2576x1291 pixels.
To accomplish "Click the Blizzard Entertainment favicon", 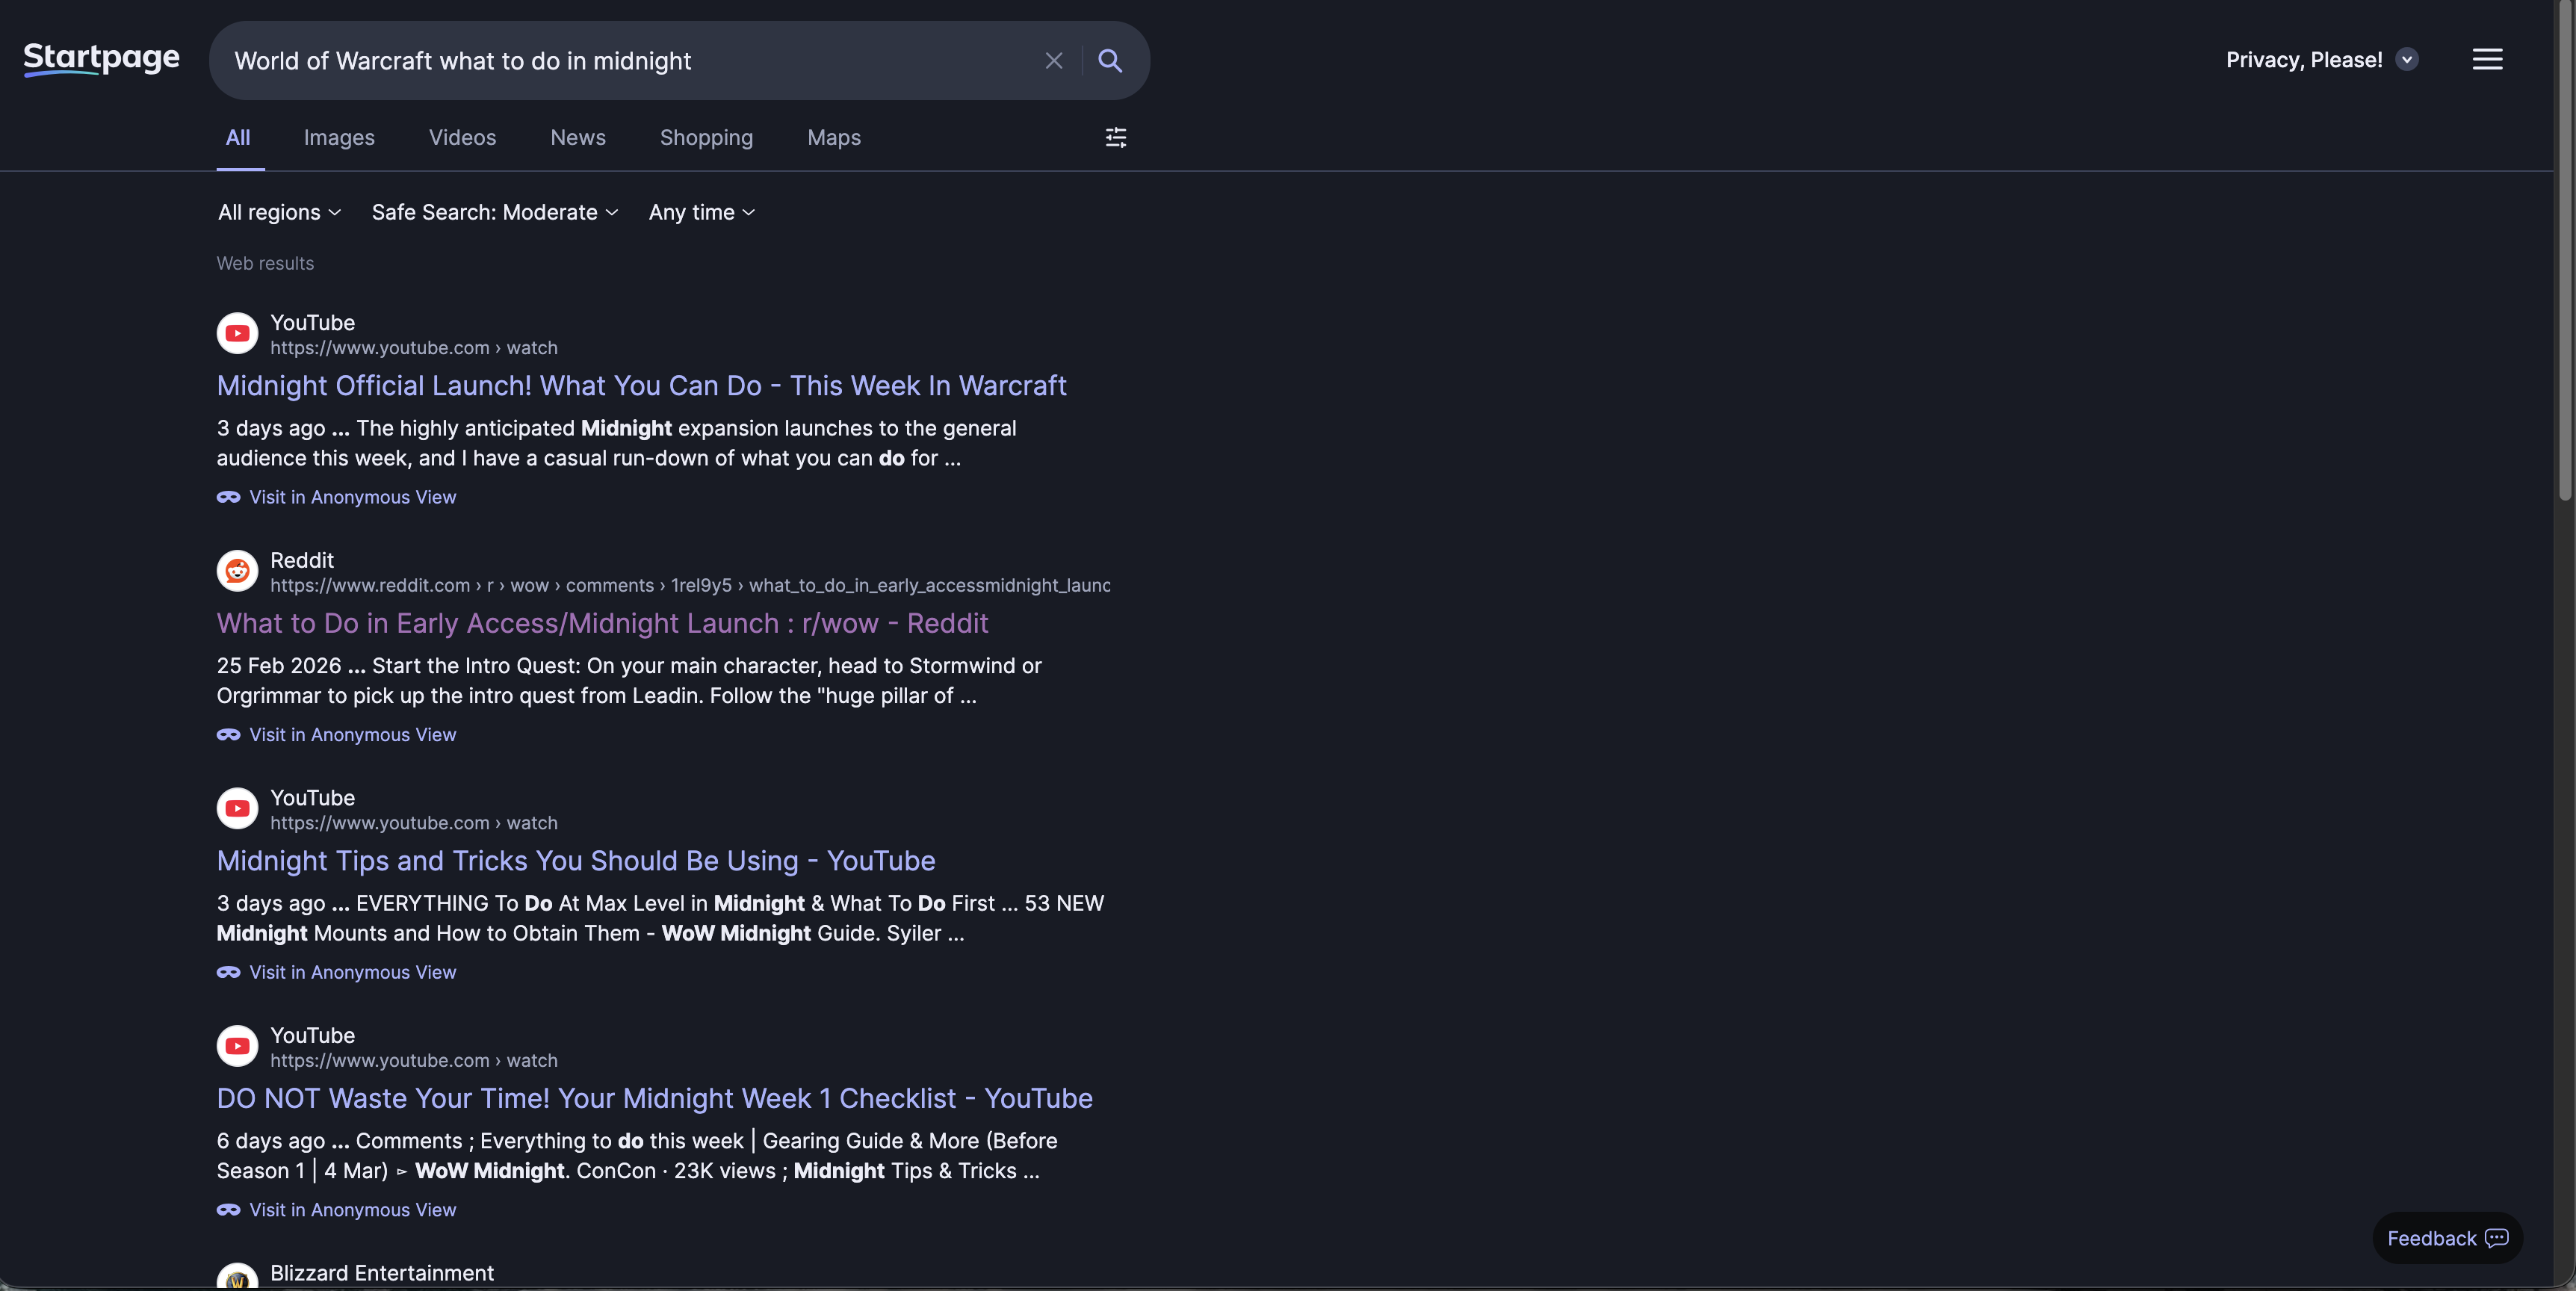I will [237, 1277].
